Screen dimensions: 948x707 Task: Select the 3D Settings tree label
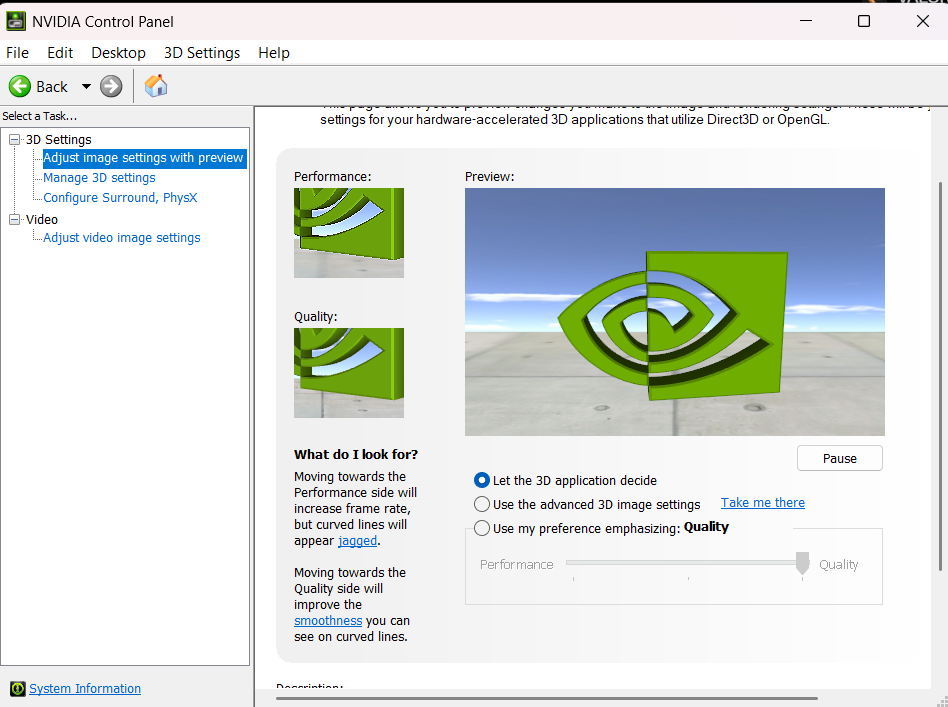point(59,140)
